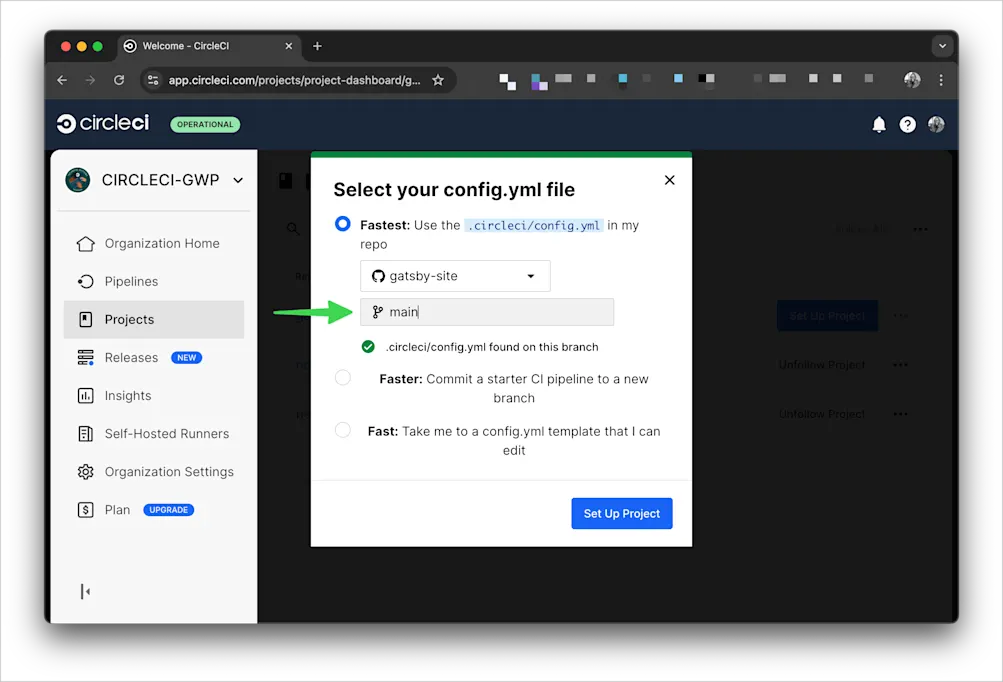Collapse the sidebar with the bottom toggle
Viewport: 1003px width, 682px height.
pyautogui.click(x=85, y=591)
